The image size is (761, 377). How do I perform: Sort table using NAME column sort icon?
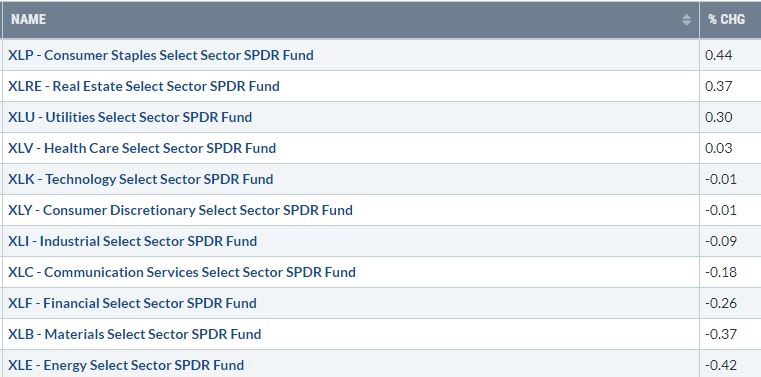coord(686,19)
